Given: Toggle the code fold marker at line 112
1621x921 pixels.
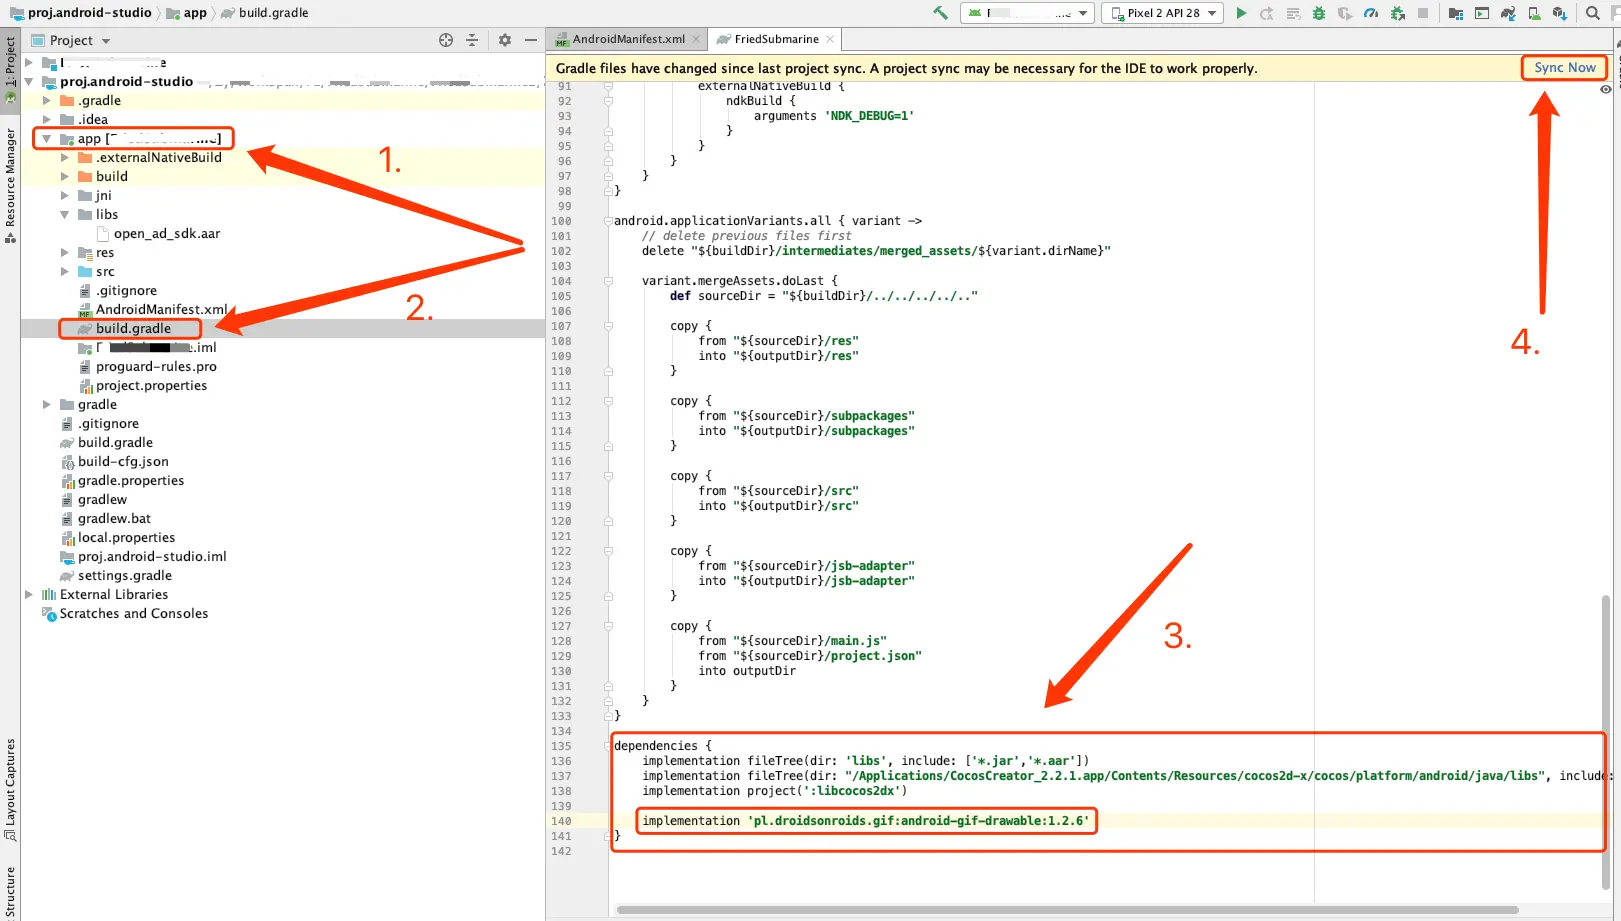Looking at the screenshot, I should click(x=608, y=401).
